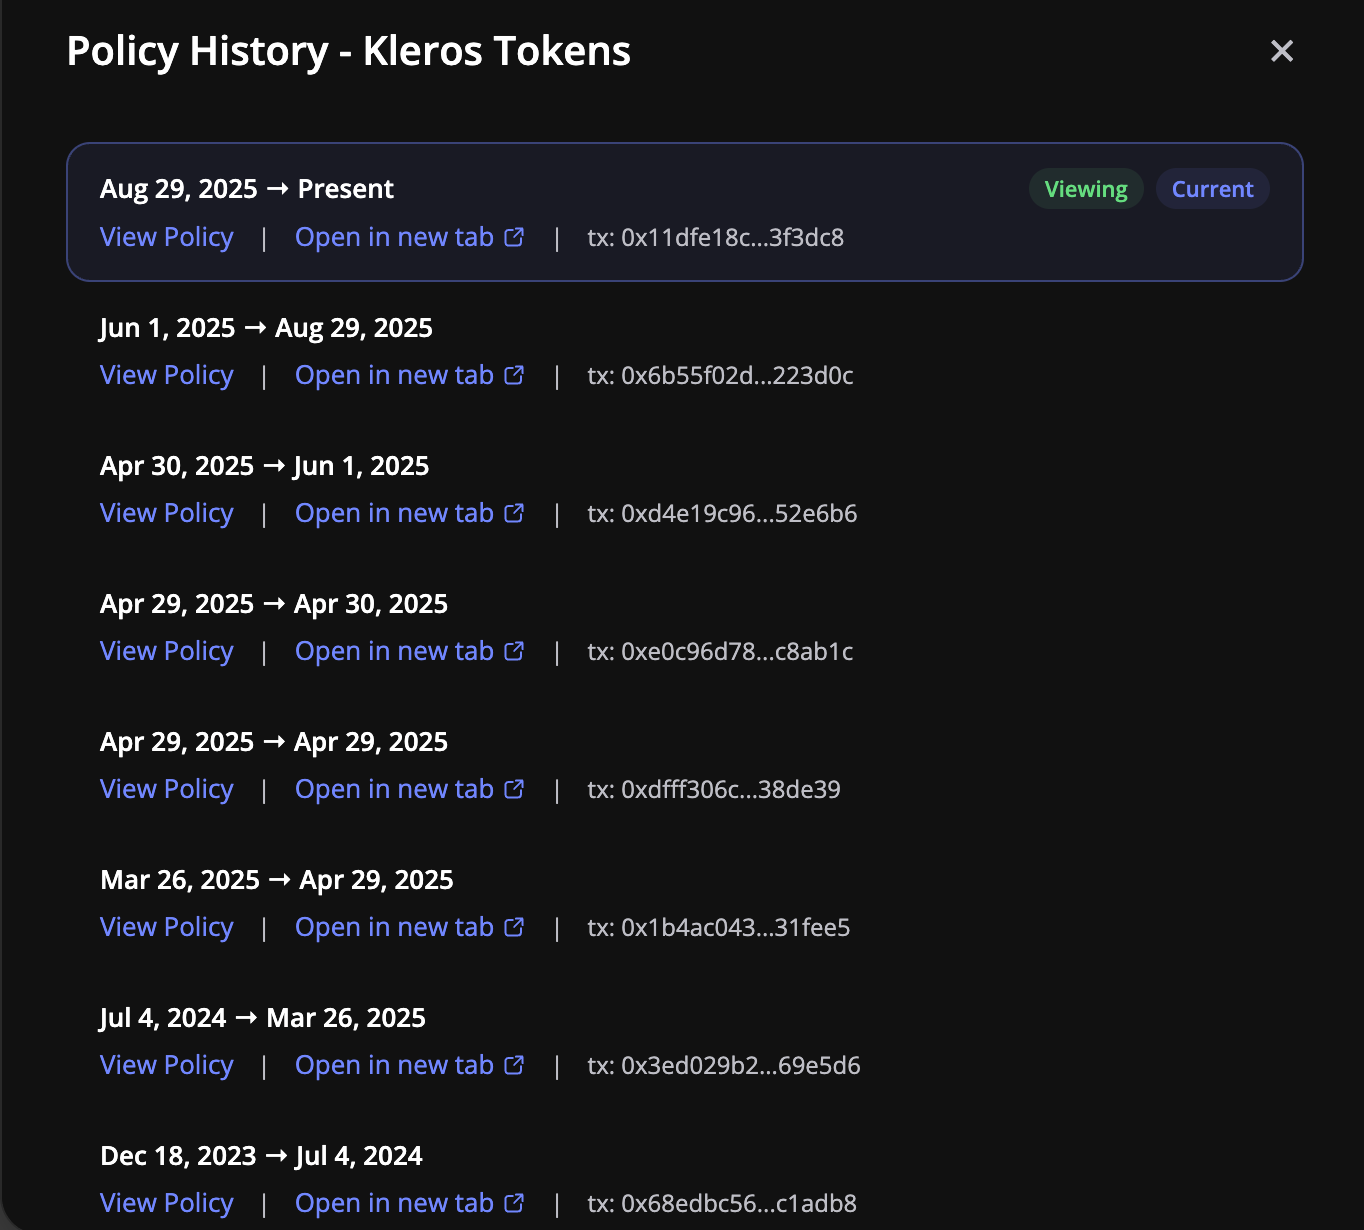This screenshot has height=1230, width=1364.
Task: Click date range Jun 1, 2025 → Aug 29, 2025
Action: click(266, 328)
